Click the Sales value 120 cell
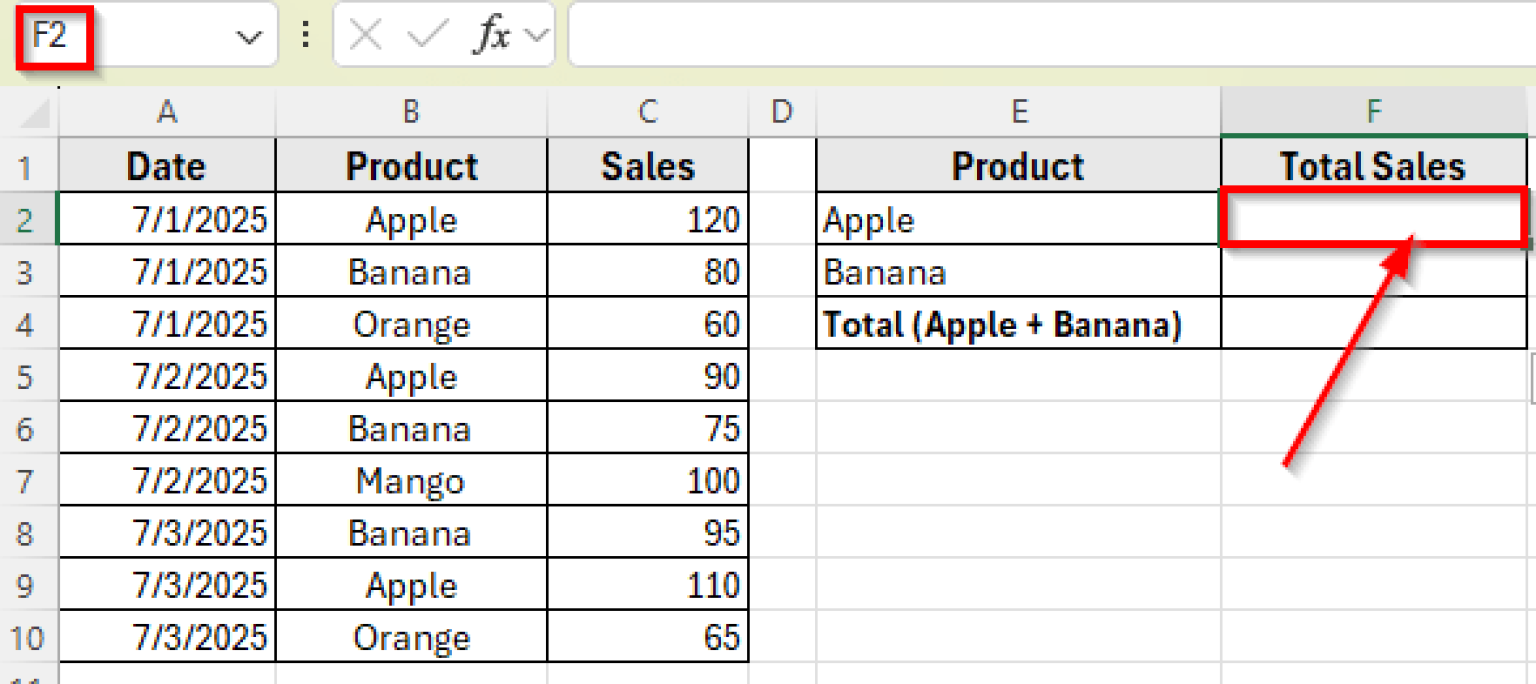The width and height of the screenshot is (1536, 684). coord(647,218)
